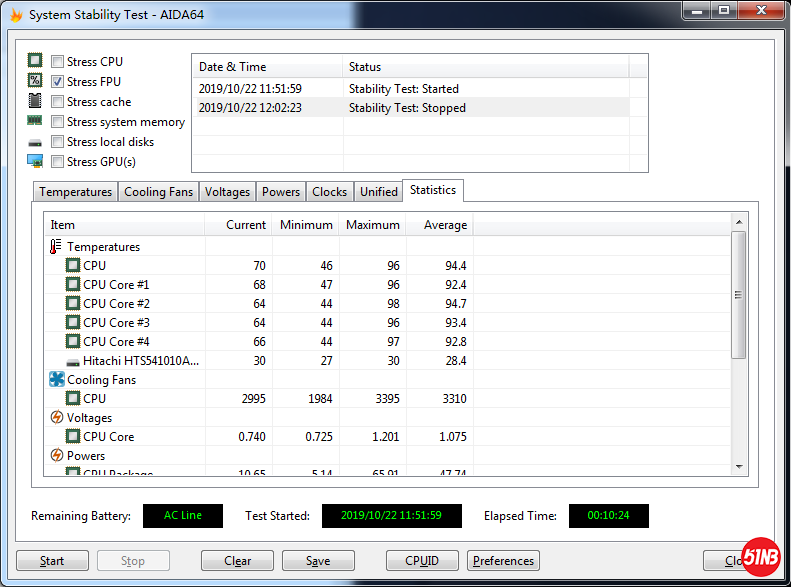The height and width of the screenshot is (587, 791).
Task: Enable the Stress CPU checkbox
Action: click(58, 62)
